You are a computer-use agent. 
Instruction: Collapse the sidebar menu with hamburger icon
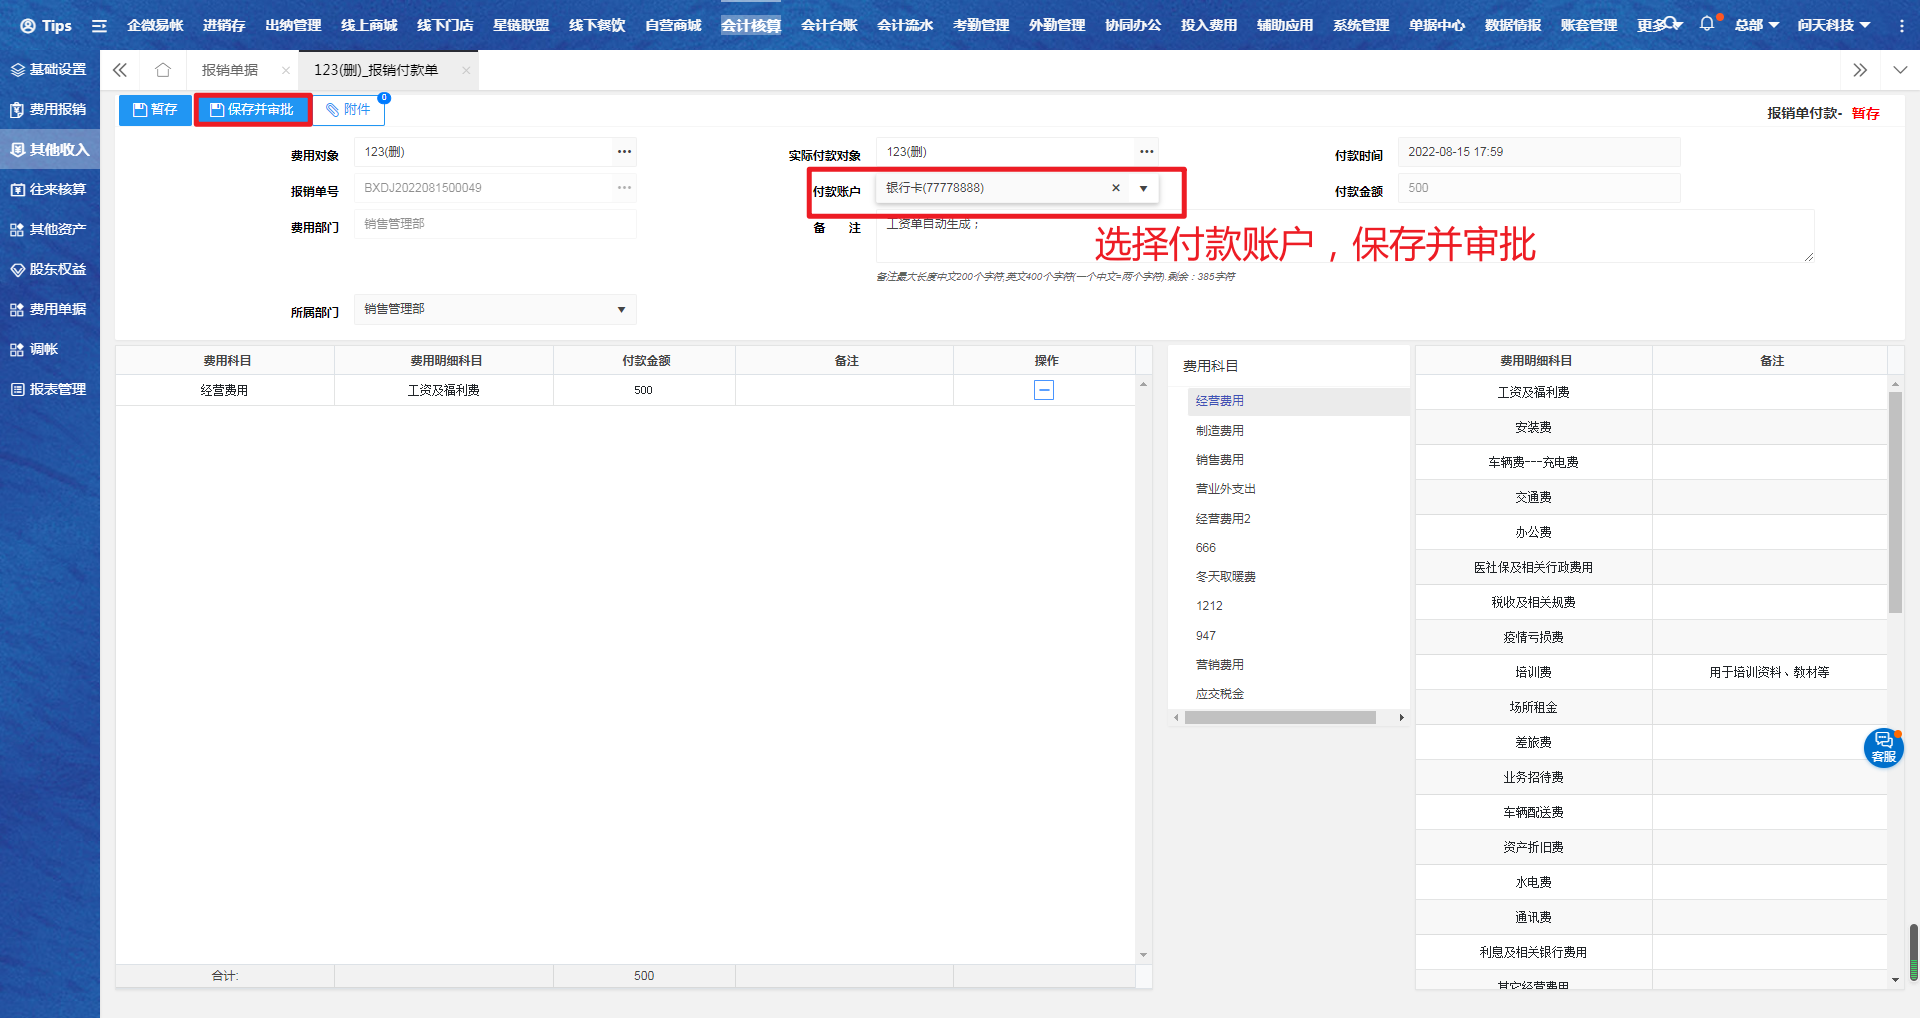point(99,26)
